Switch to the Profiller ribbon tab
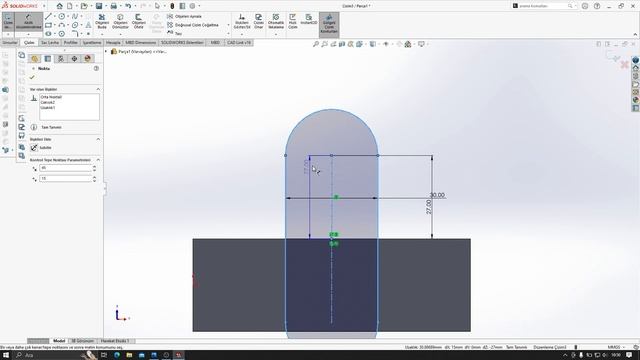640x360 pixels. [x=71, y=42]
